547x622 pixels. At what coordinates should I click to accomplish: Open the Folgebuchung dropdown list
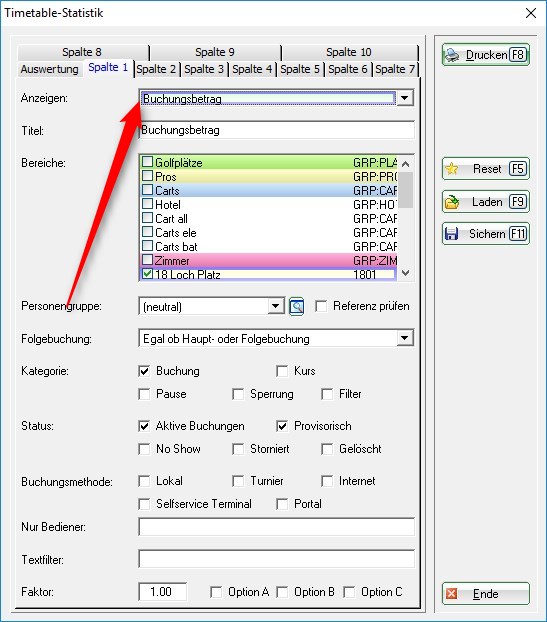coord(405,338)
